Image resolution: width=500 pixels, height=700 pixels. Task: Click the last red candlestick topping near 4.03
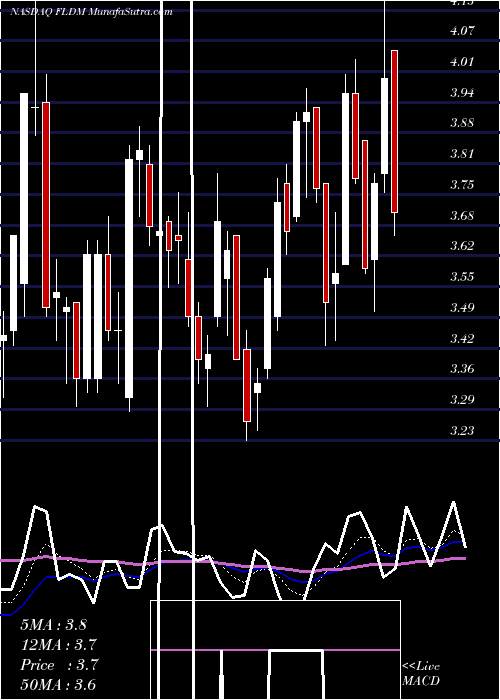(394, 131)
